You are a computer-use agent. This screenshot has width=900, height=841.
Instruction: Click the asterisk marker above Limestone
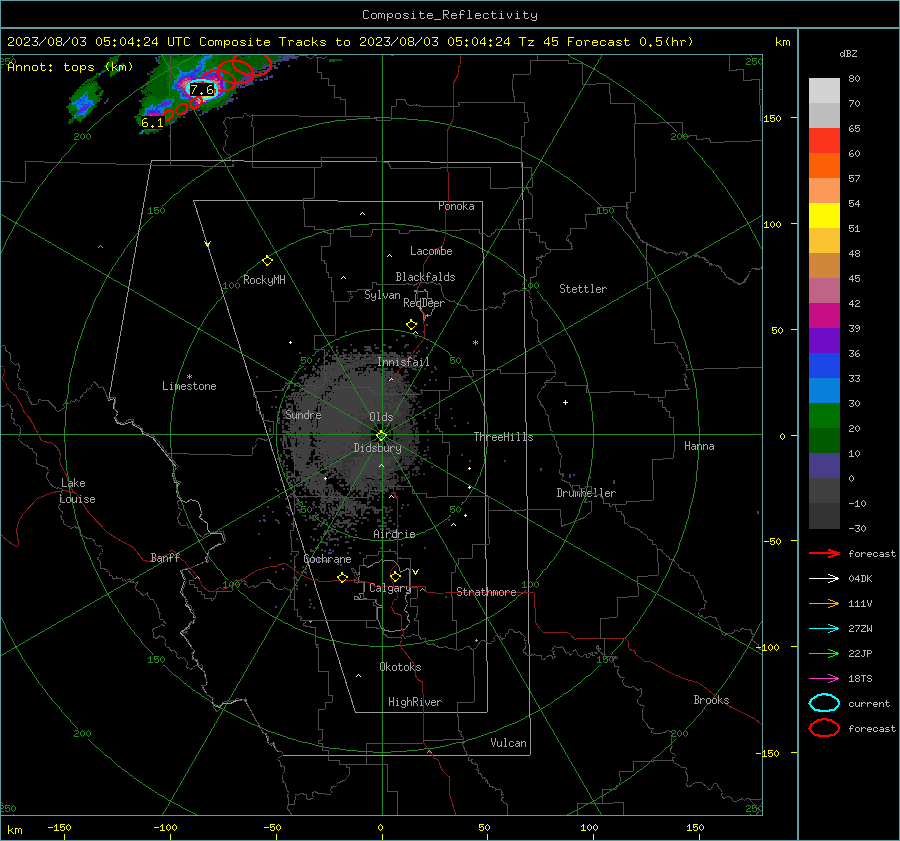(189, 377)
